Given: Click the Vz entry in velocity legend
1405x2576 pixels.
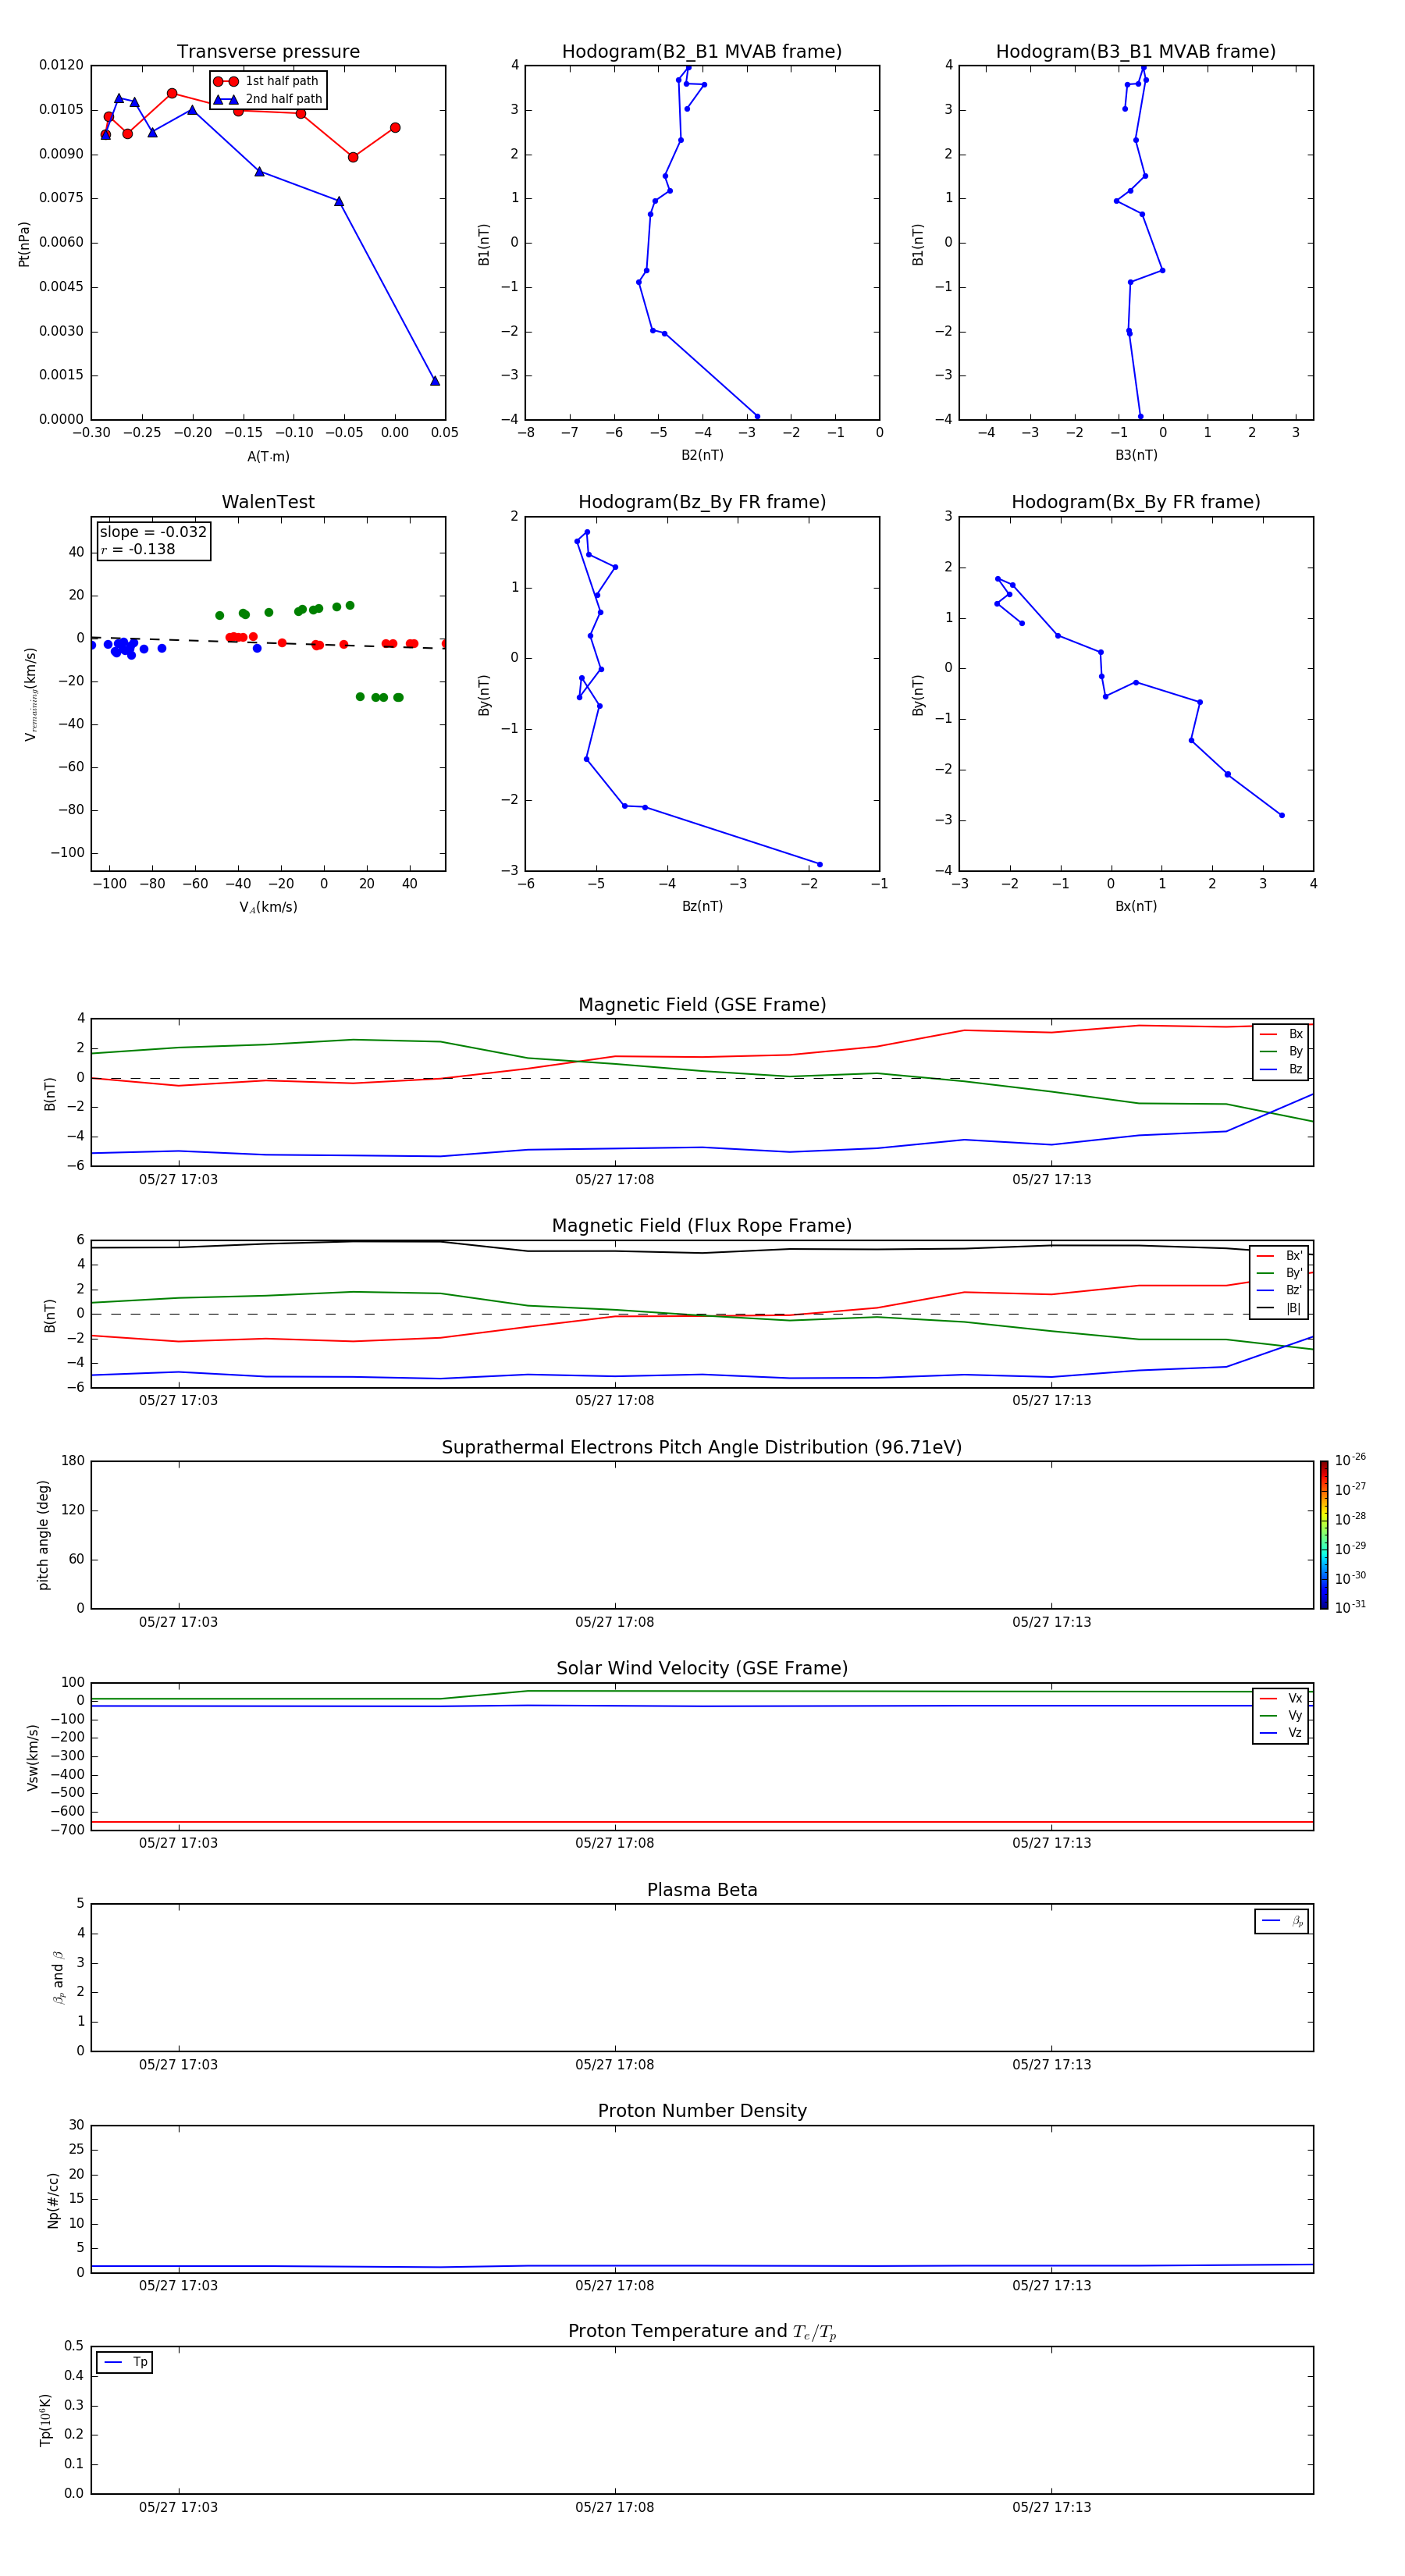Looking at the screenshot, I should point(1281,1733).
